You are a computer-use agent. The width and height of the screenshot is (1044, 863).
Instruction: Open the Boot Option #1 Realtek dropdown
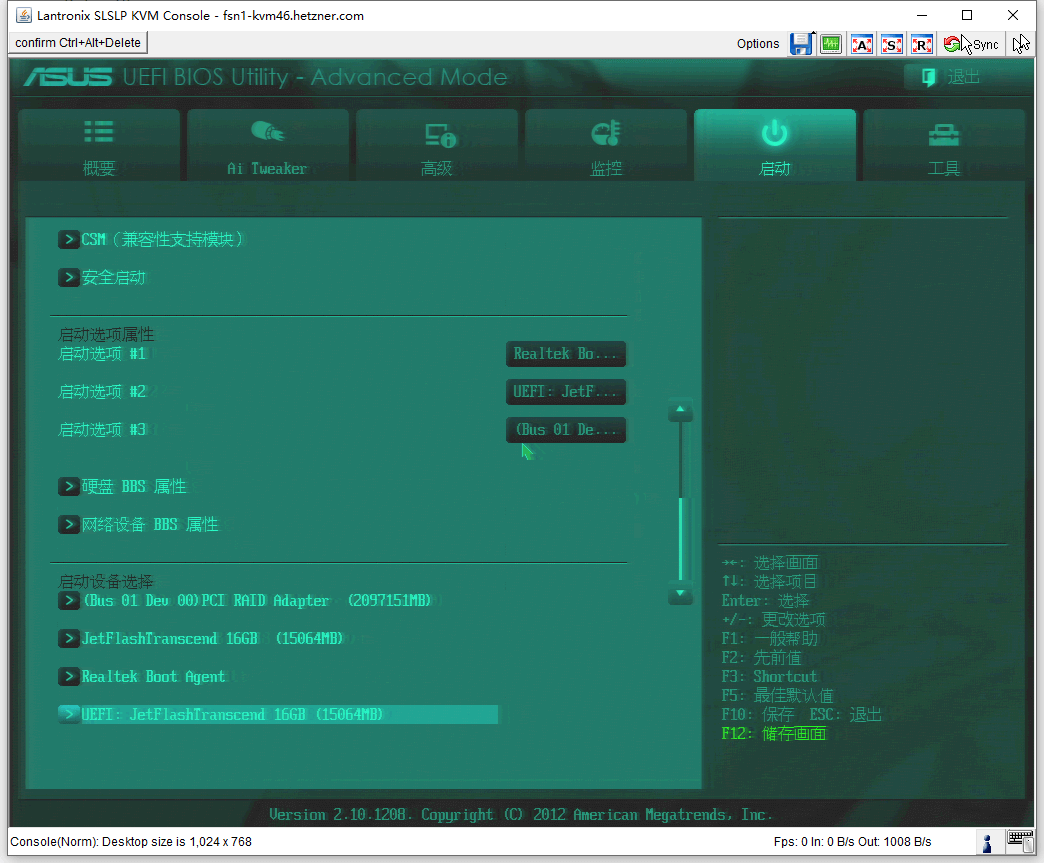(566, 354)
